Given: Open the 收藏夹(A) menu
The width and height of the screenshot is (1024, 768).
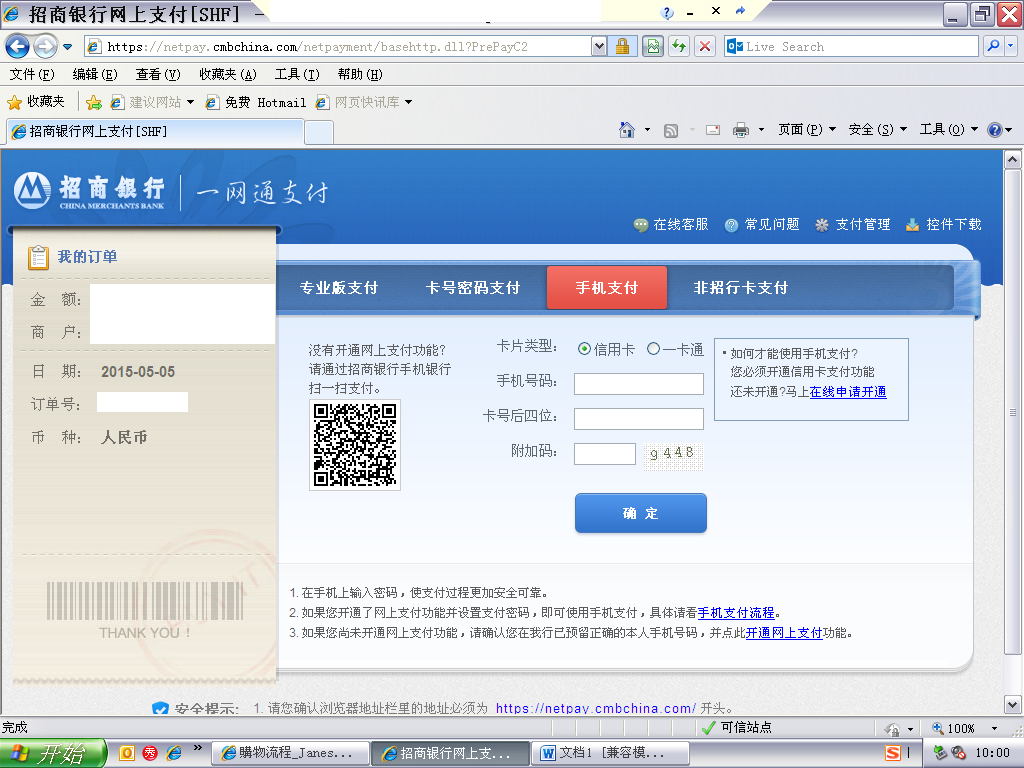Looking at the screenshot, I should (228, 74).
